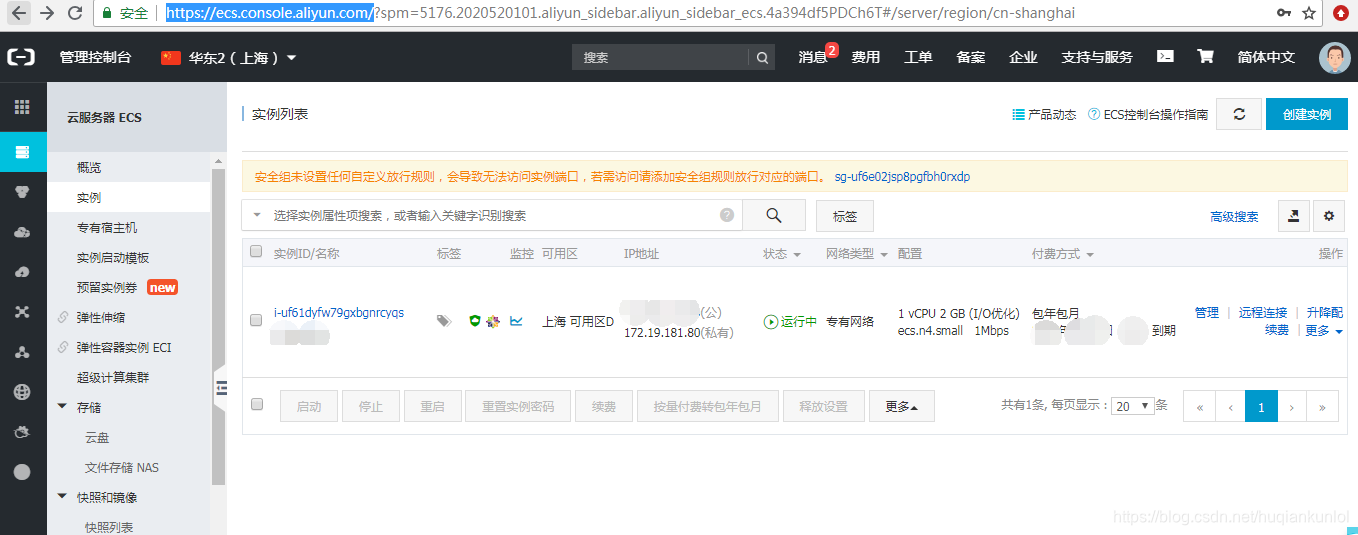The image size is (1358, 535).
Task: Open the 企业 top menu
Action: click(1023, 58)
